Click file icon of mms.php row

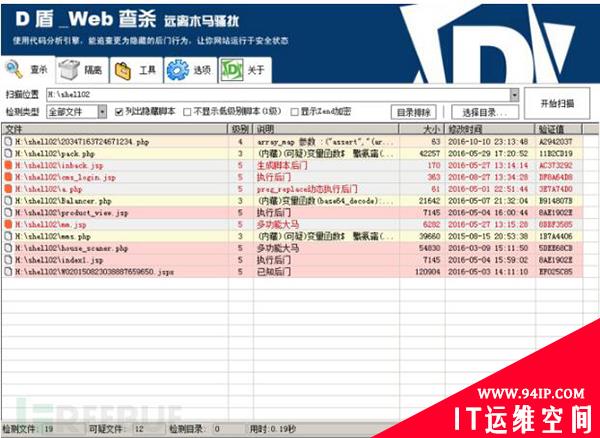pyautogui.click(x=8, y=236)
